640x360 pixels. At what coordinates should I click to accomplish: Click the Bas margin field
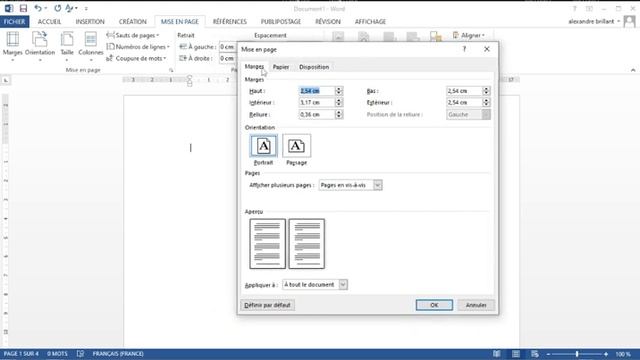[x=464, y=91]
